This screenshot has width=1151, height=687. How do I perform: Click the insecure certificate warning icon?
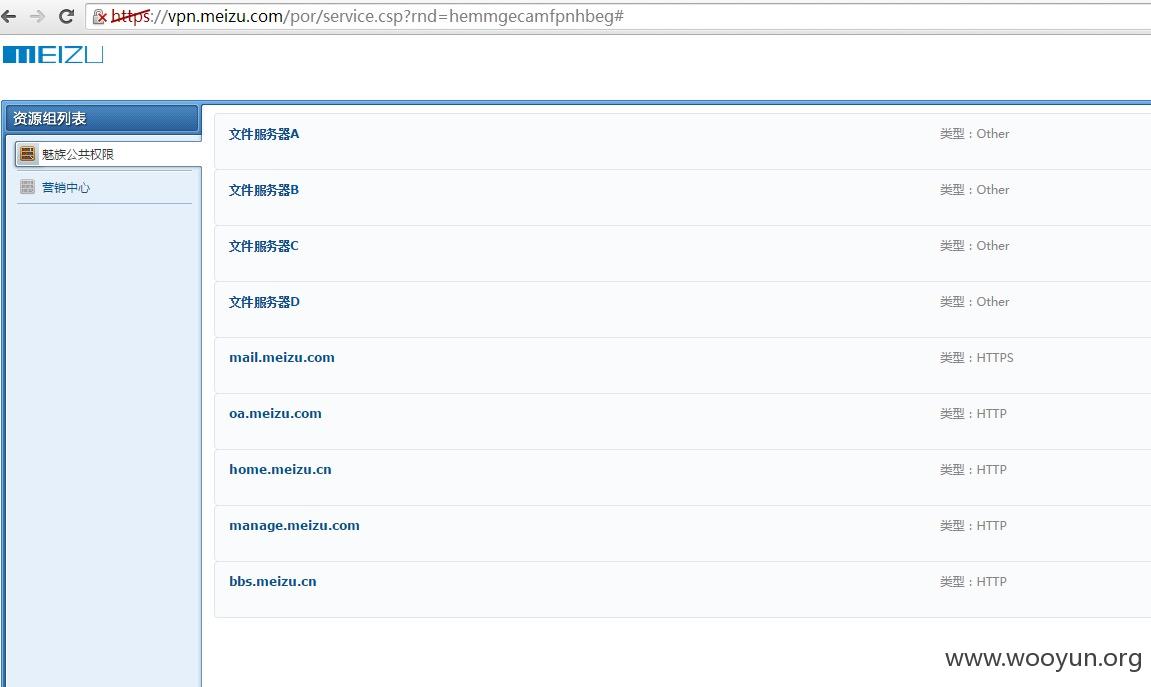100,16
